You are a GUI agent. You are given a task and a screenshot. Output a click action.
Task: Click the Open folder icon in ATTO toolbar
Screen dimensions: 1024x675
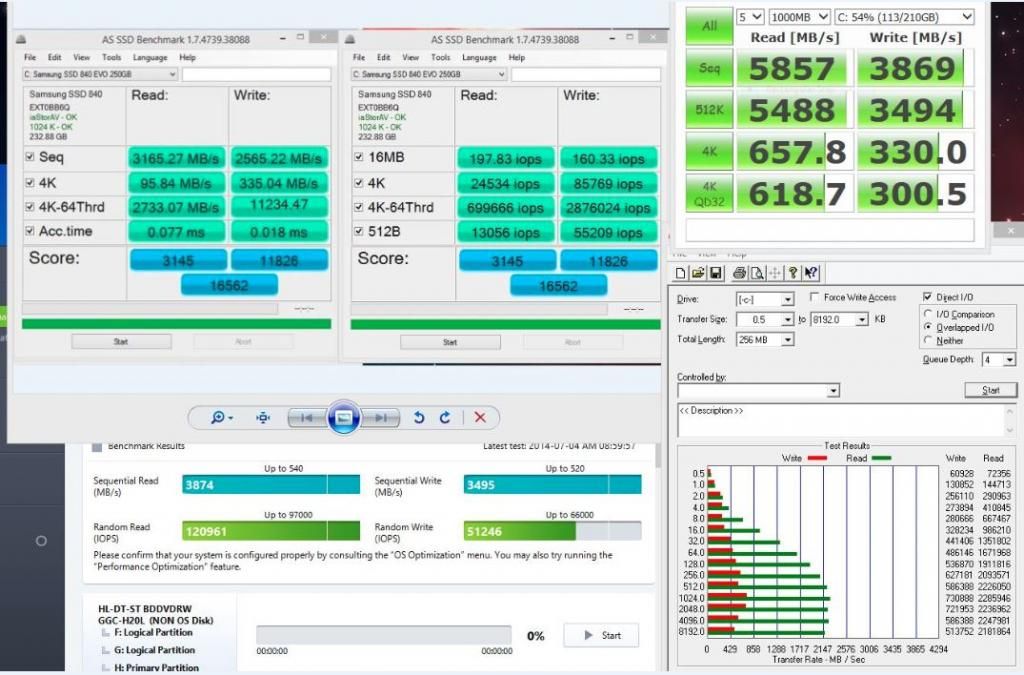(697, 273)
